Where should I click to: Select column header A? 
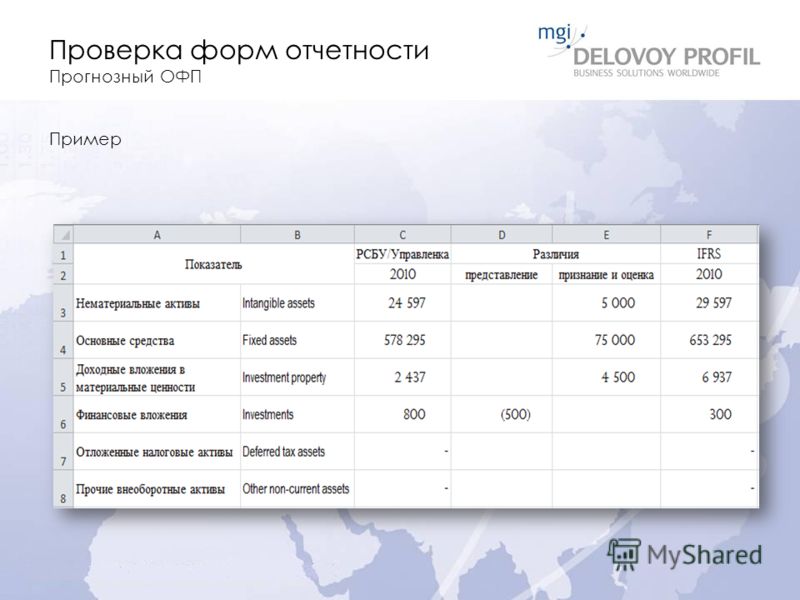[x=157, y=235]
